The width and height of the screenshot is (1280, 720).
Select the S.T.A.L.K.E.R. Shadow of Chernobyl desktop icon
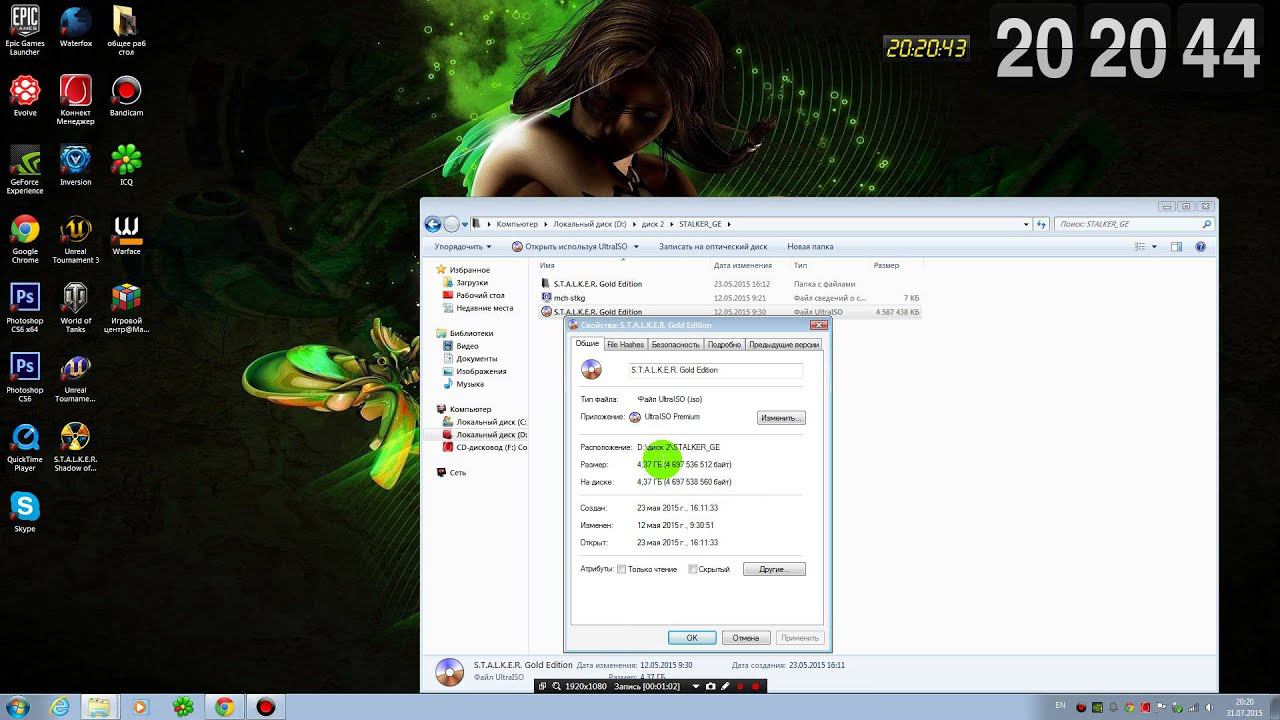pyautogui.click(x=75, y=448)
